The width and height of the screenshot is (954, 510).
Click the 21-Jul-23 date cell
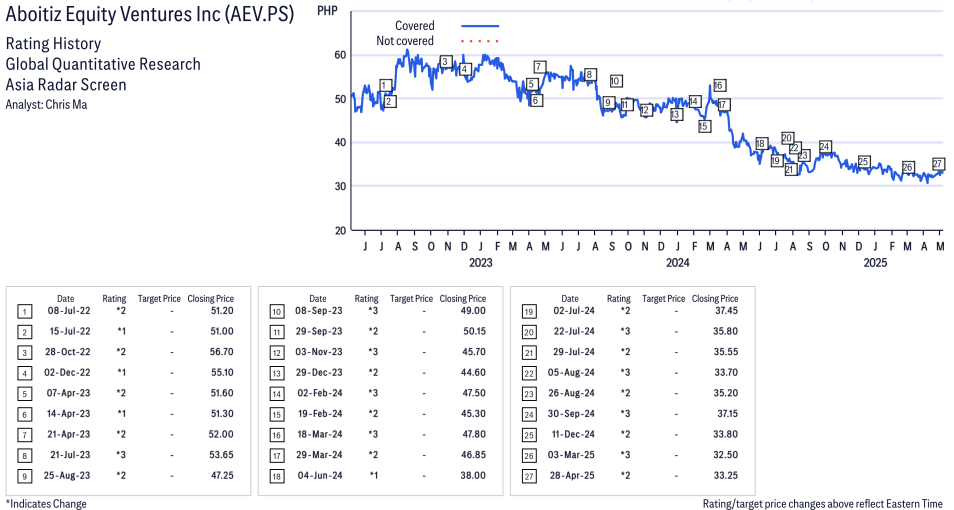(x=69, y=455)
